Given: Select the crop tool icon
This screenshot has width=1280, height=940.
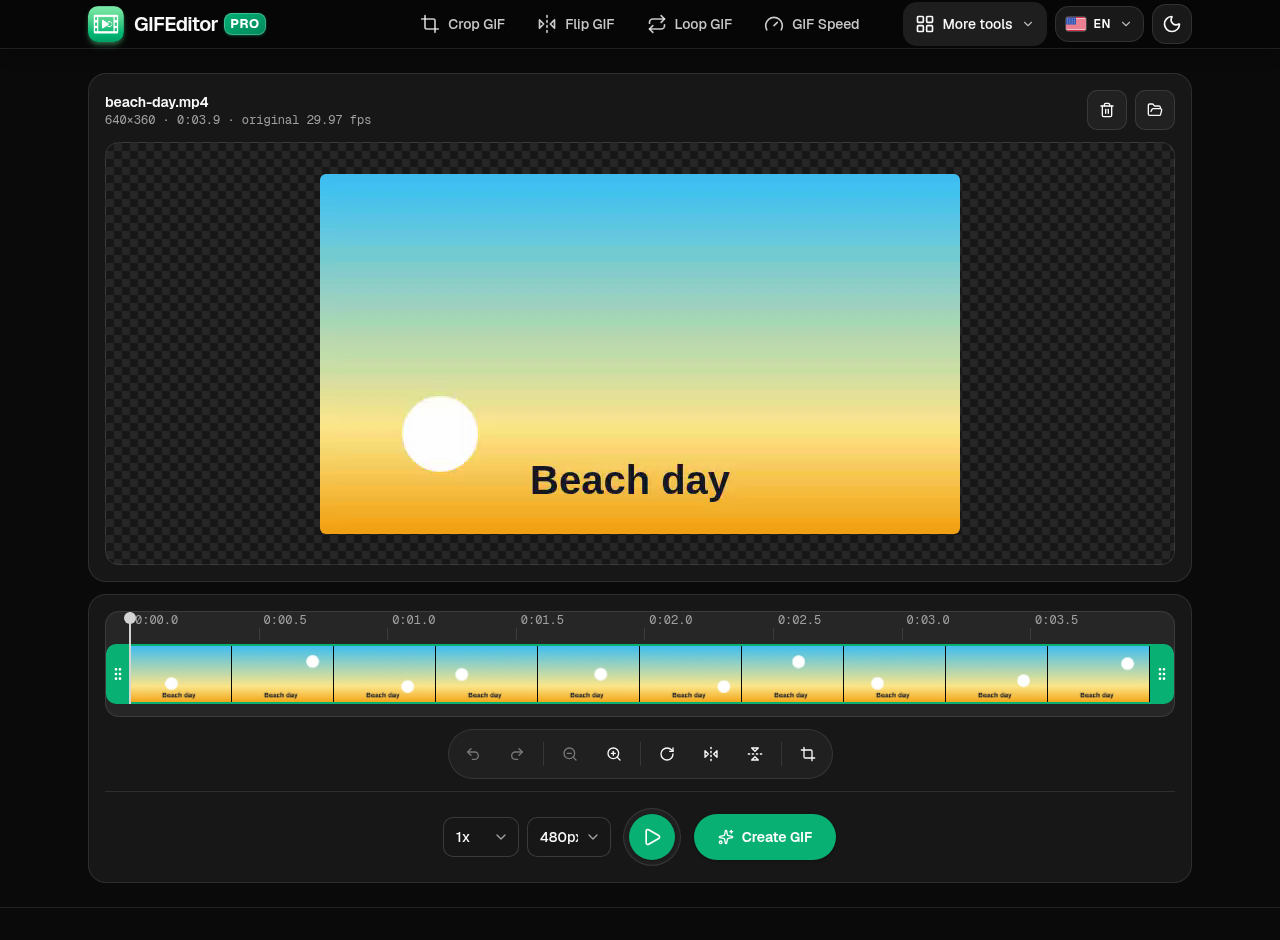Looking at the screenshot, I should (x=808, y=754).
